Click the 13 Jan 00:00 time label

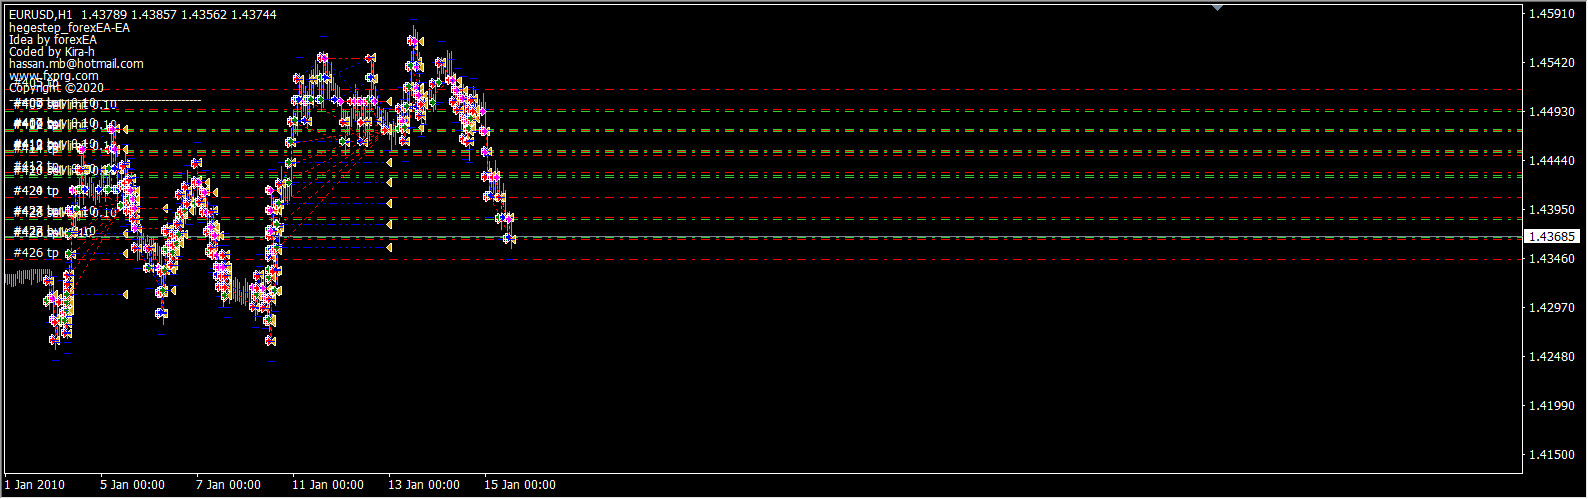(424, 485)
